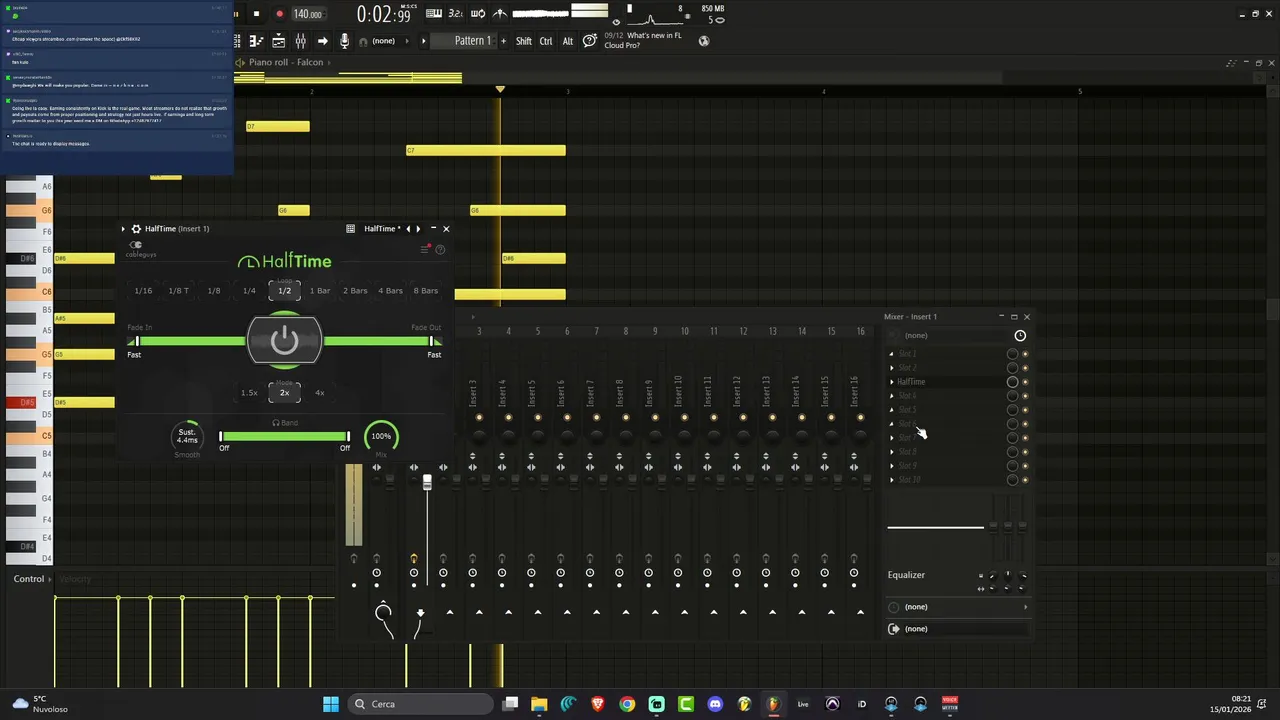The width and height of the screenshot is (1280, 720).
Task: Open HalfTime plugin gear settings icon
Action: [x=136, y=229]
